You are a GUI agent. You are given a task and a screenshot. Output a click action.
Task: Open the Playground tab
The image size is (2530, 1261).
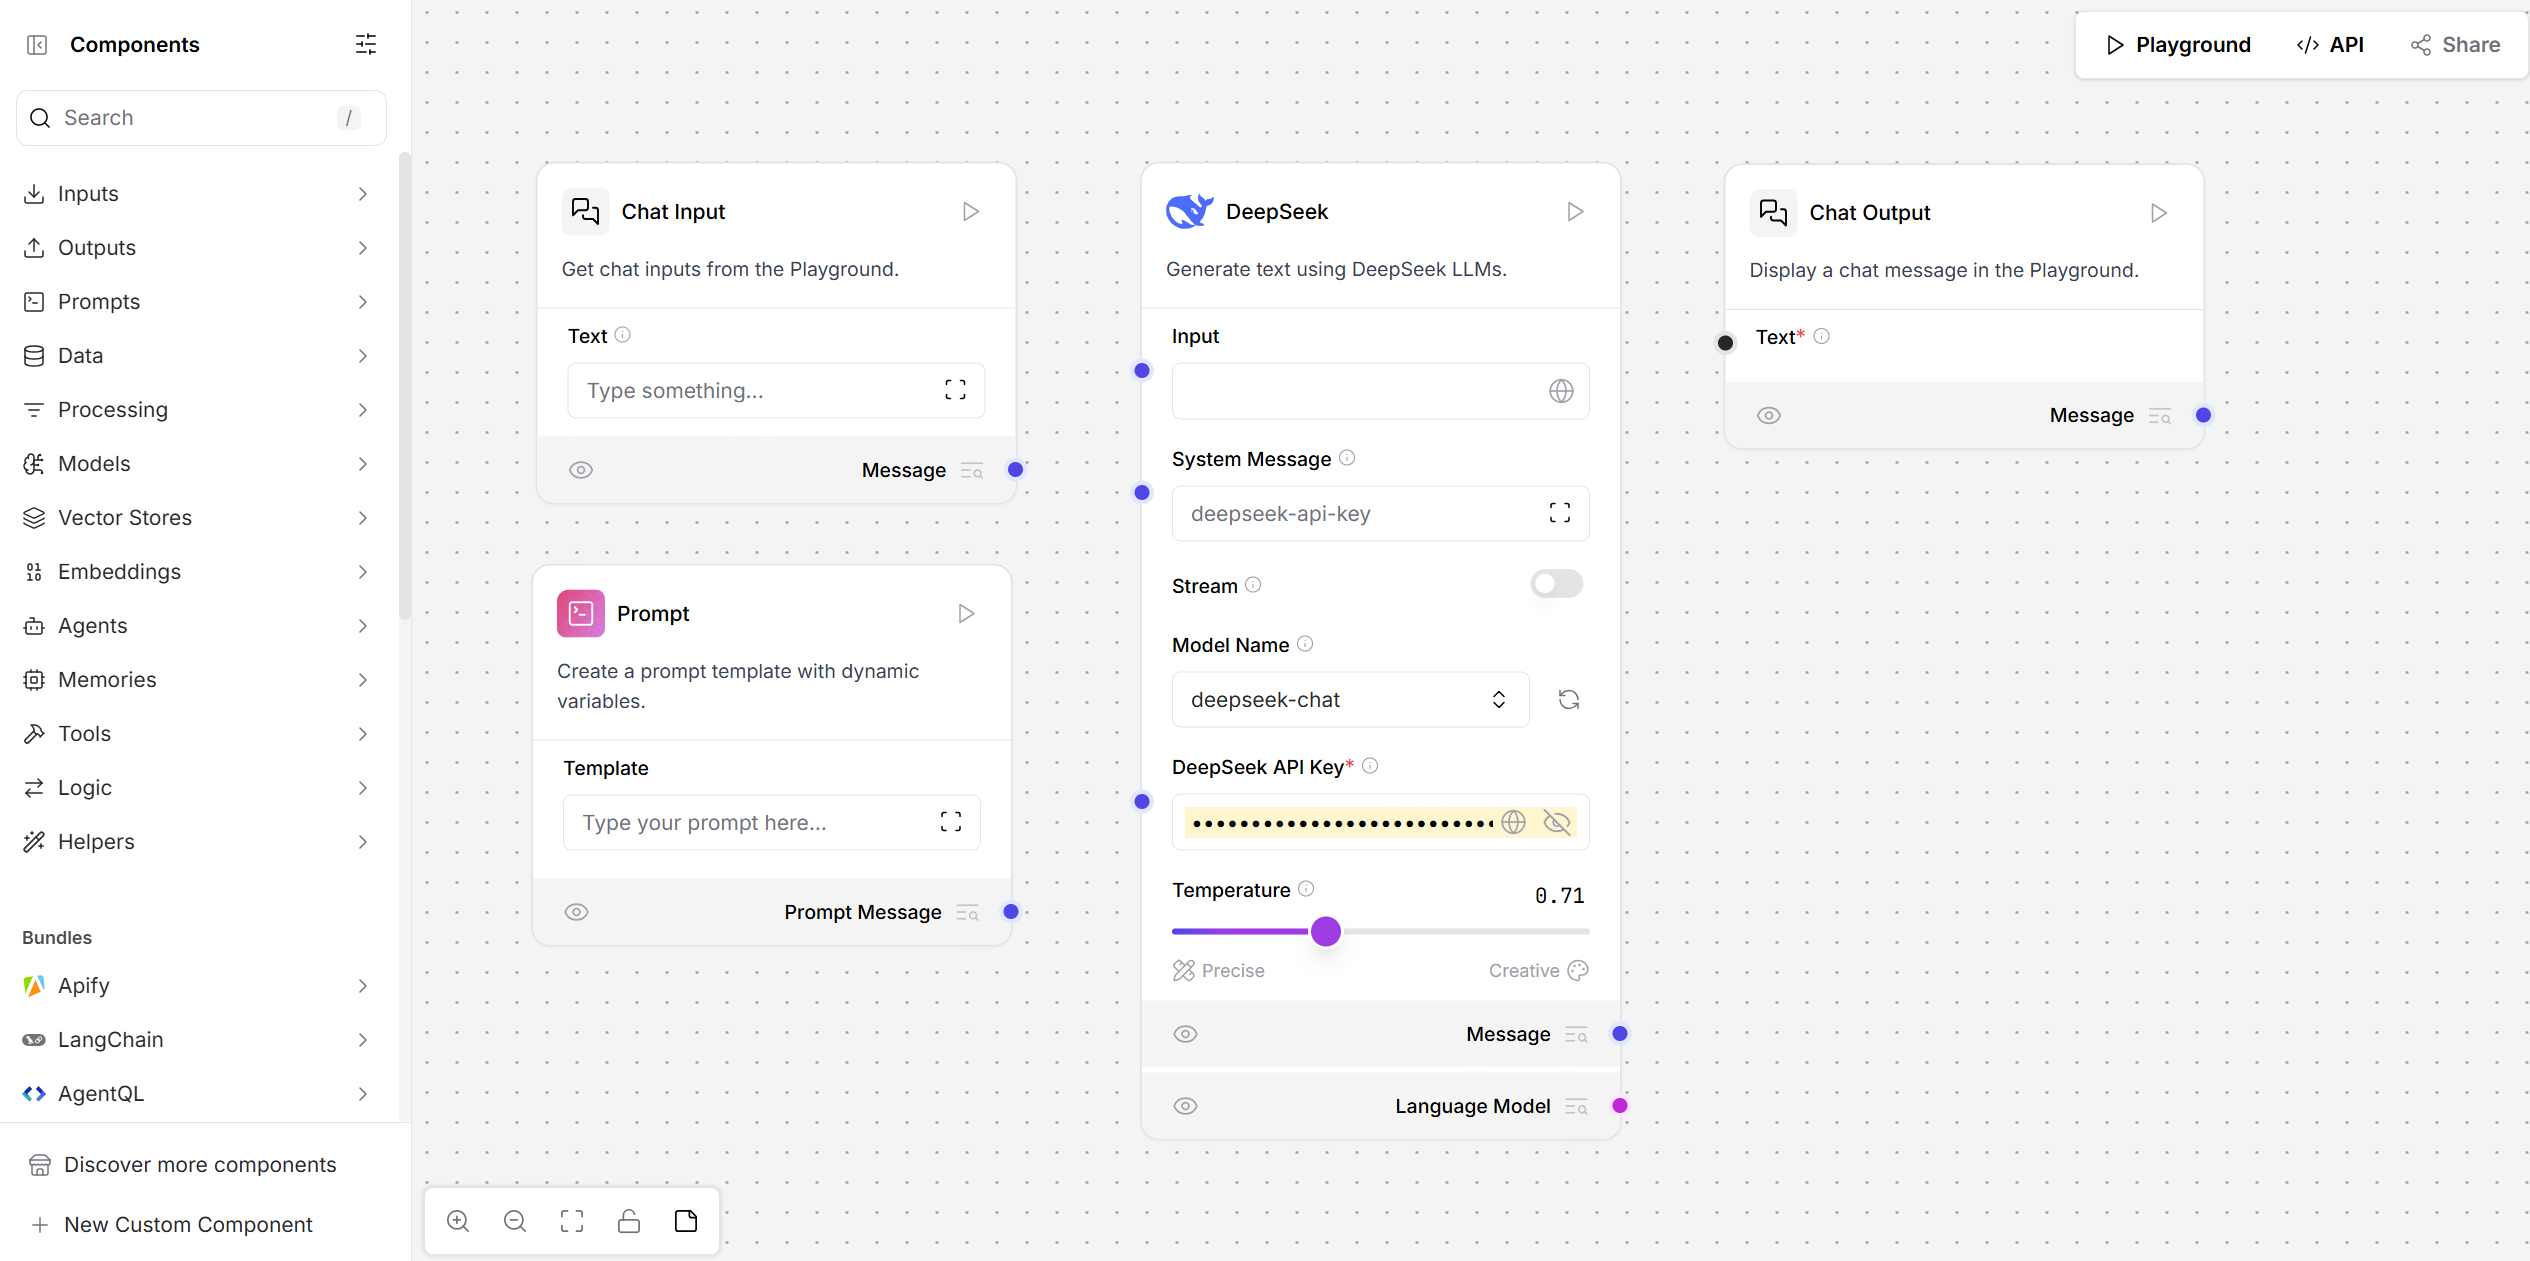pos(2179,45)
